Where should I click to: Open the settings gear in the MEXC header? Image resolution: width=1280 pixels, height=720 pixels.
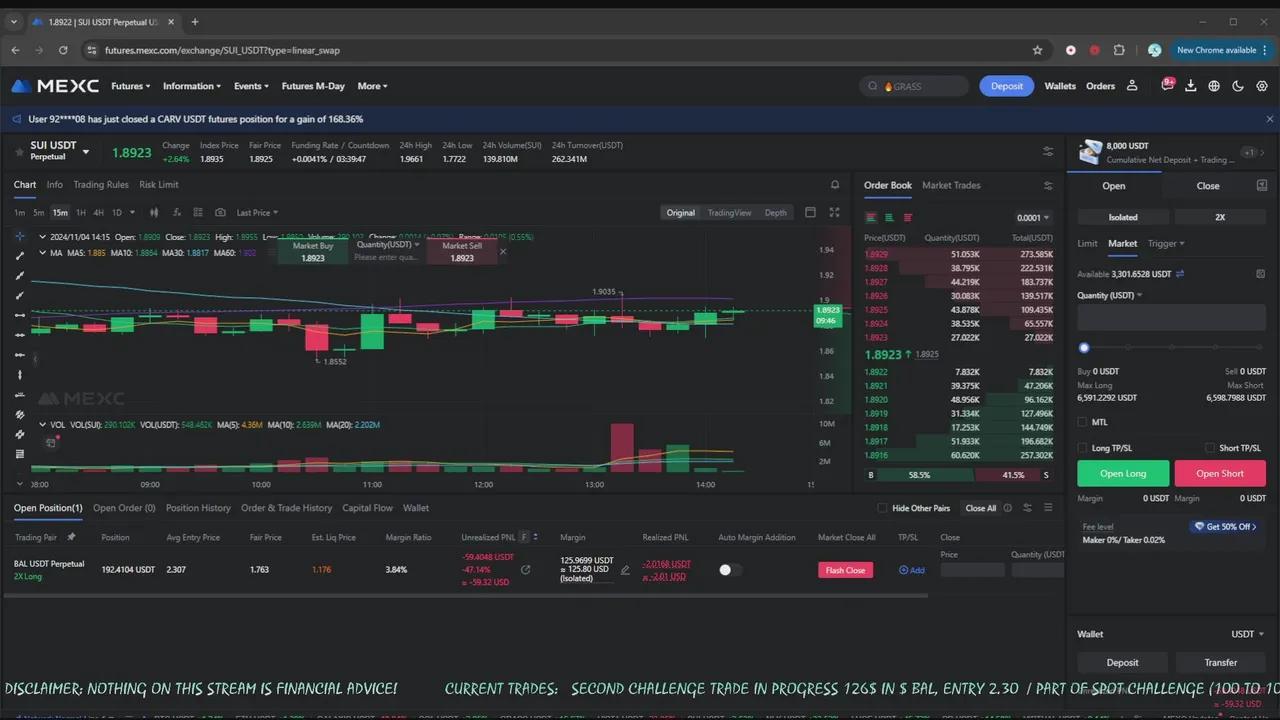tap(1262, 86)
